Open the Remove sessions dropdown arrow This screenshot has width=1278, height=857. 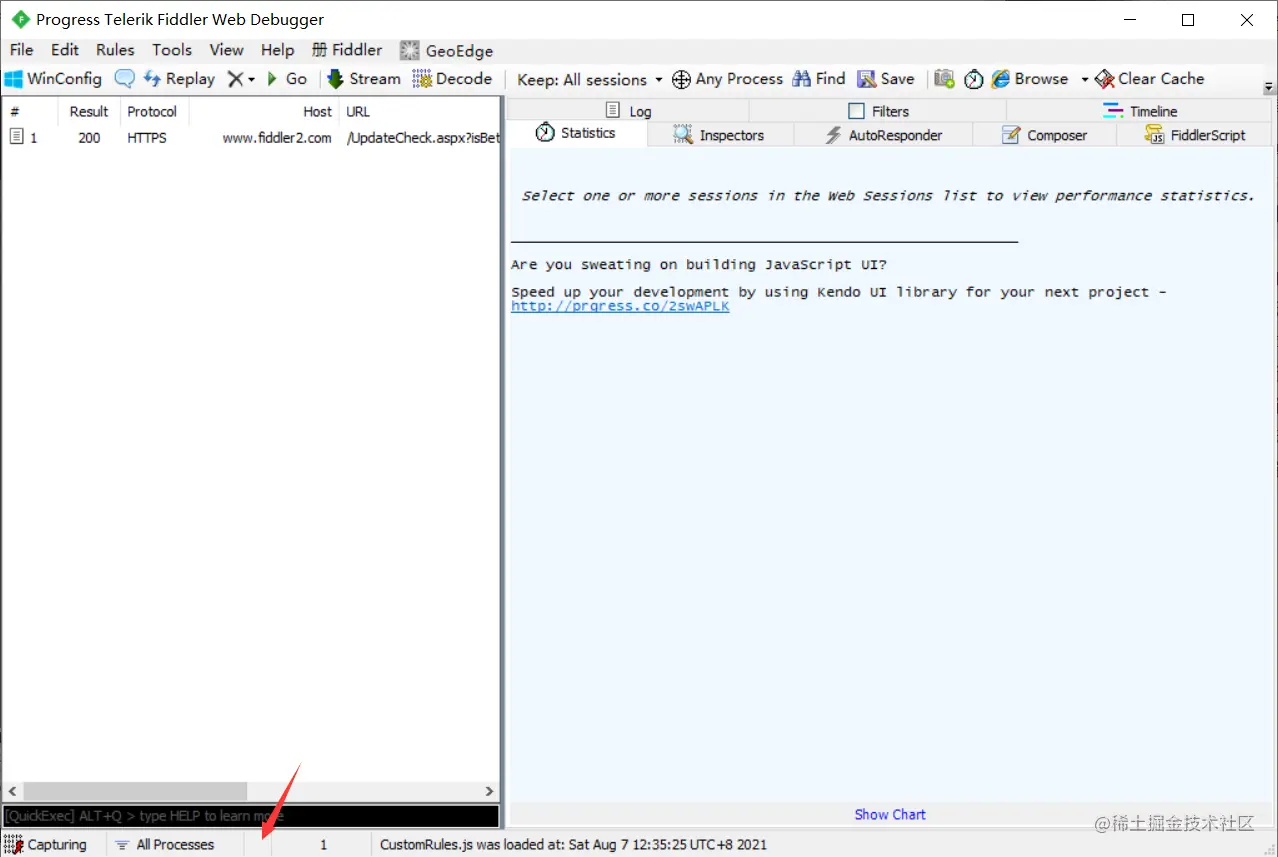251,79
